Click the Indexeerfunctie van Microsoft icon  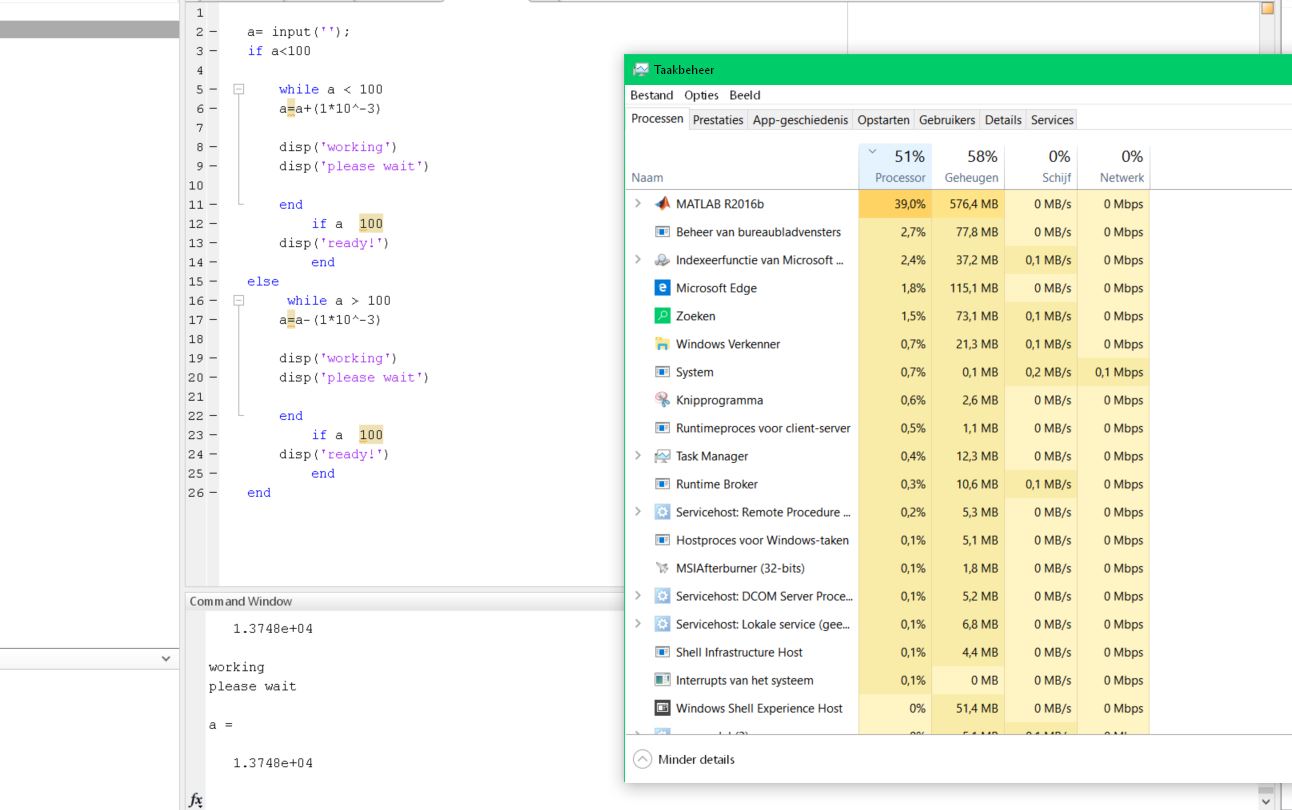pos(662,260)
